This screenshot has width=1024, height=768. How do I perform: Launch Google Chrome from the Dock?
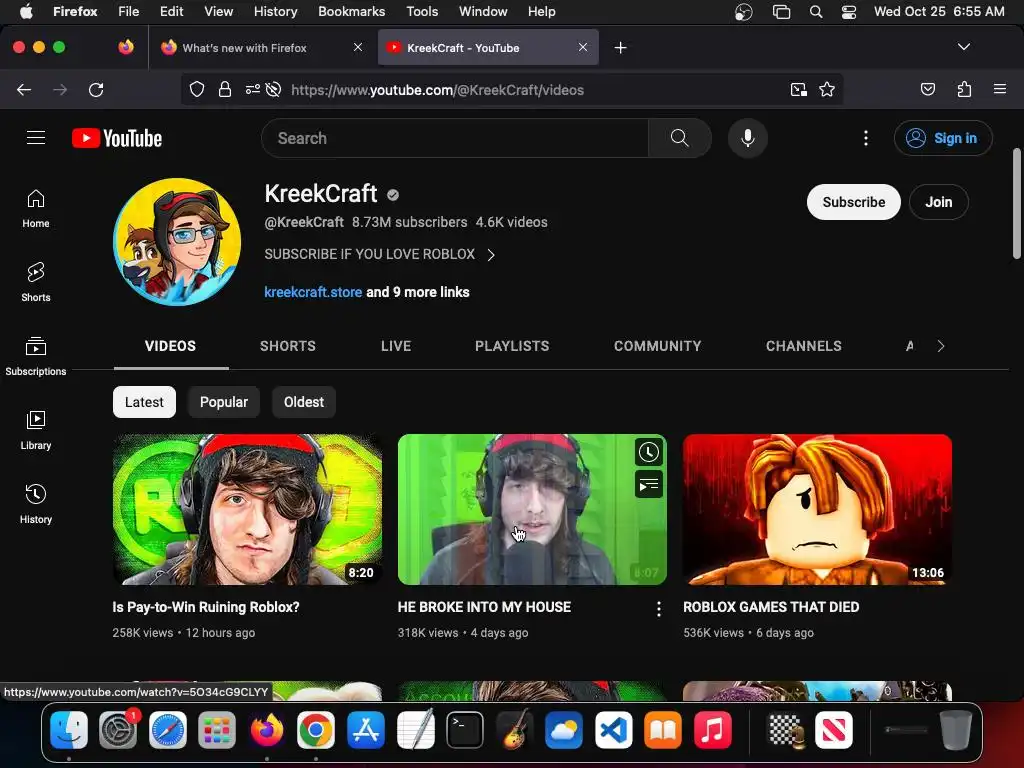[315, 729]
